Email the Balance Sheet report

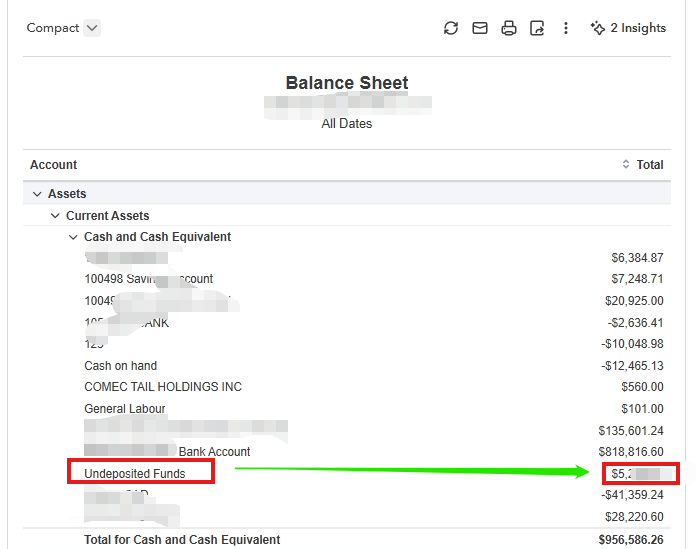[x=480, y=28]
